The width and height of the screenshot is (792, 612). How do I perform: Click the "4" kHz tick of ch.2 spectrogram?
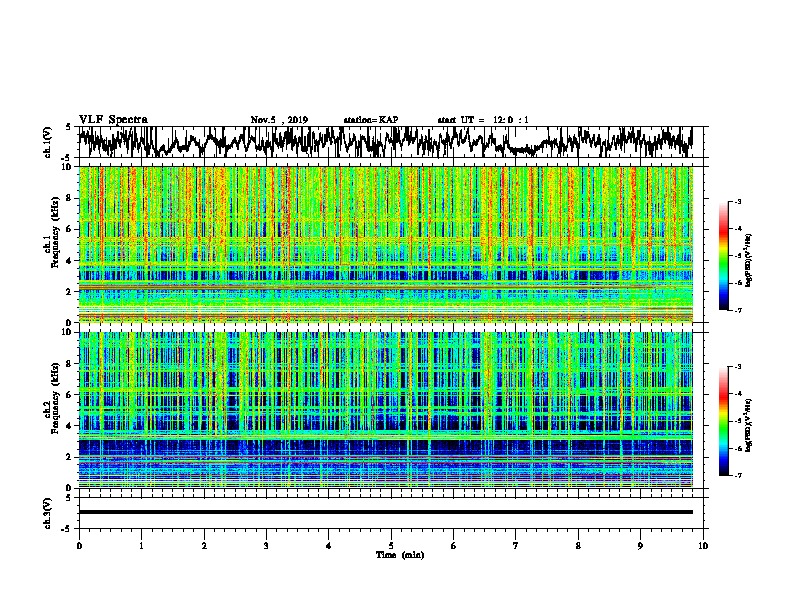pos(70,426)
